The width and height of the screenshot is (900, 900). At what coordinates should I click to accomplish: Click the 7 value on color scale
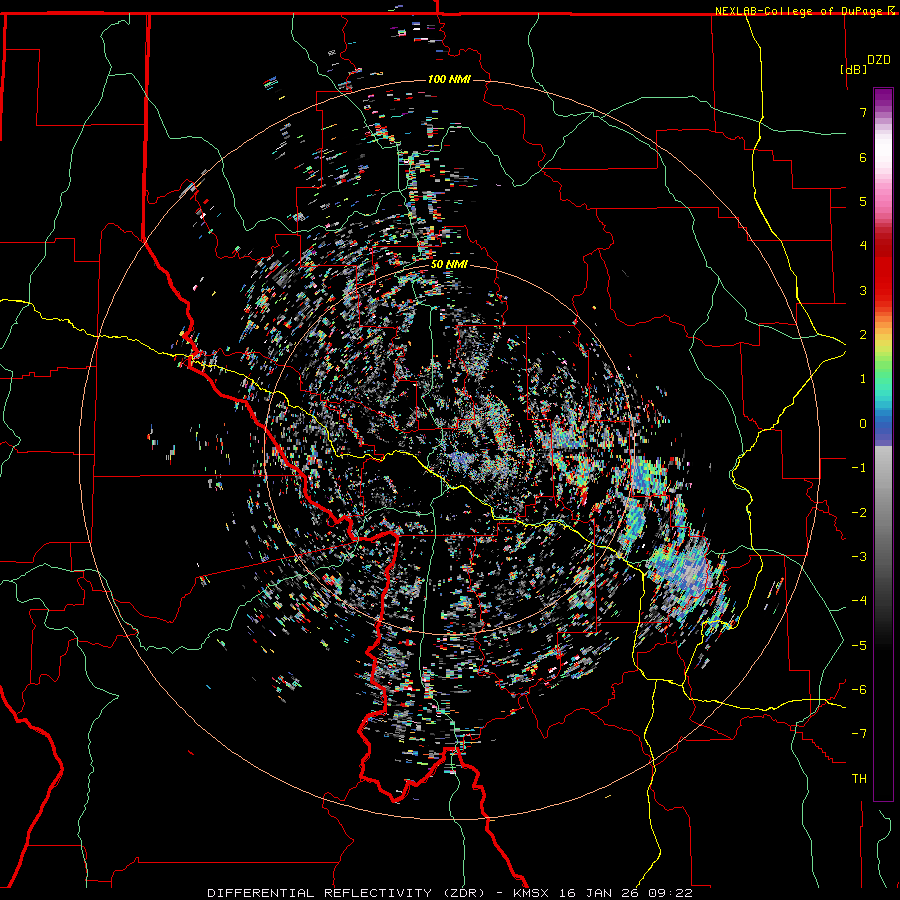[x=863, y=112]
